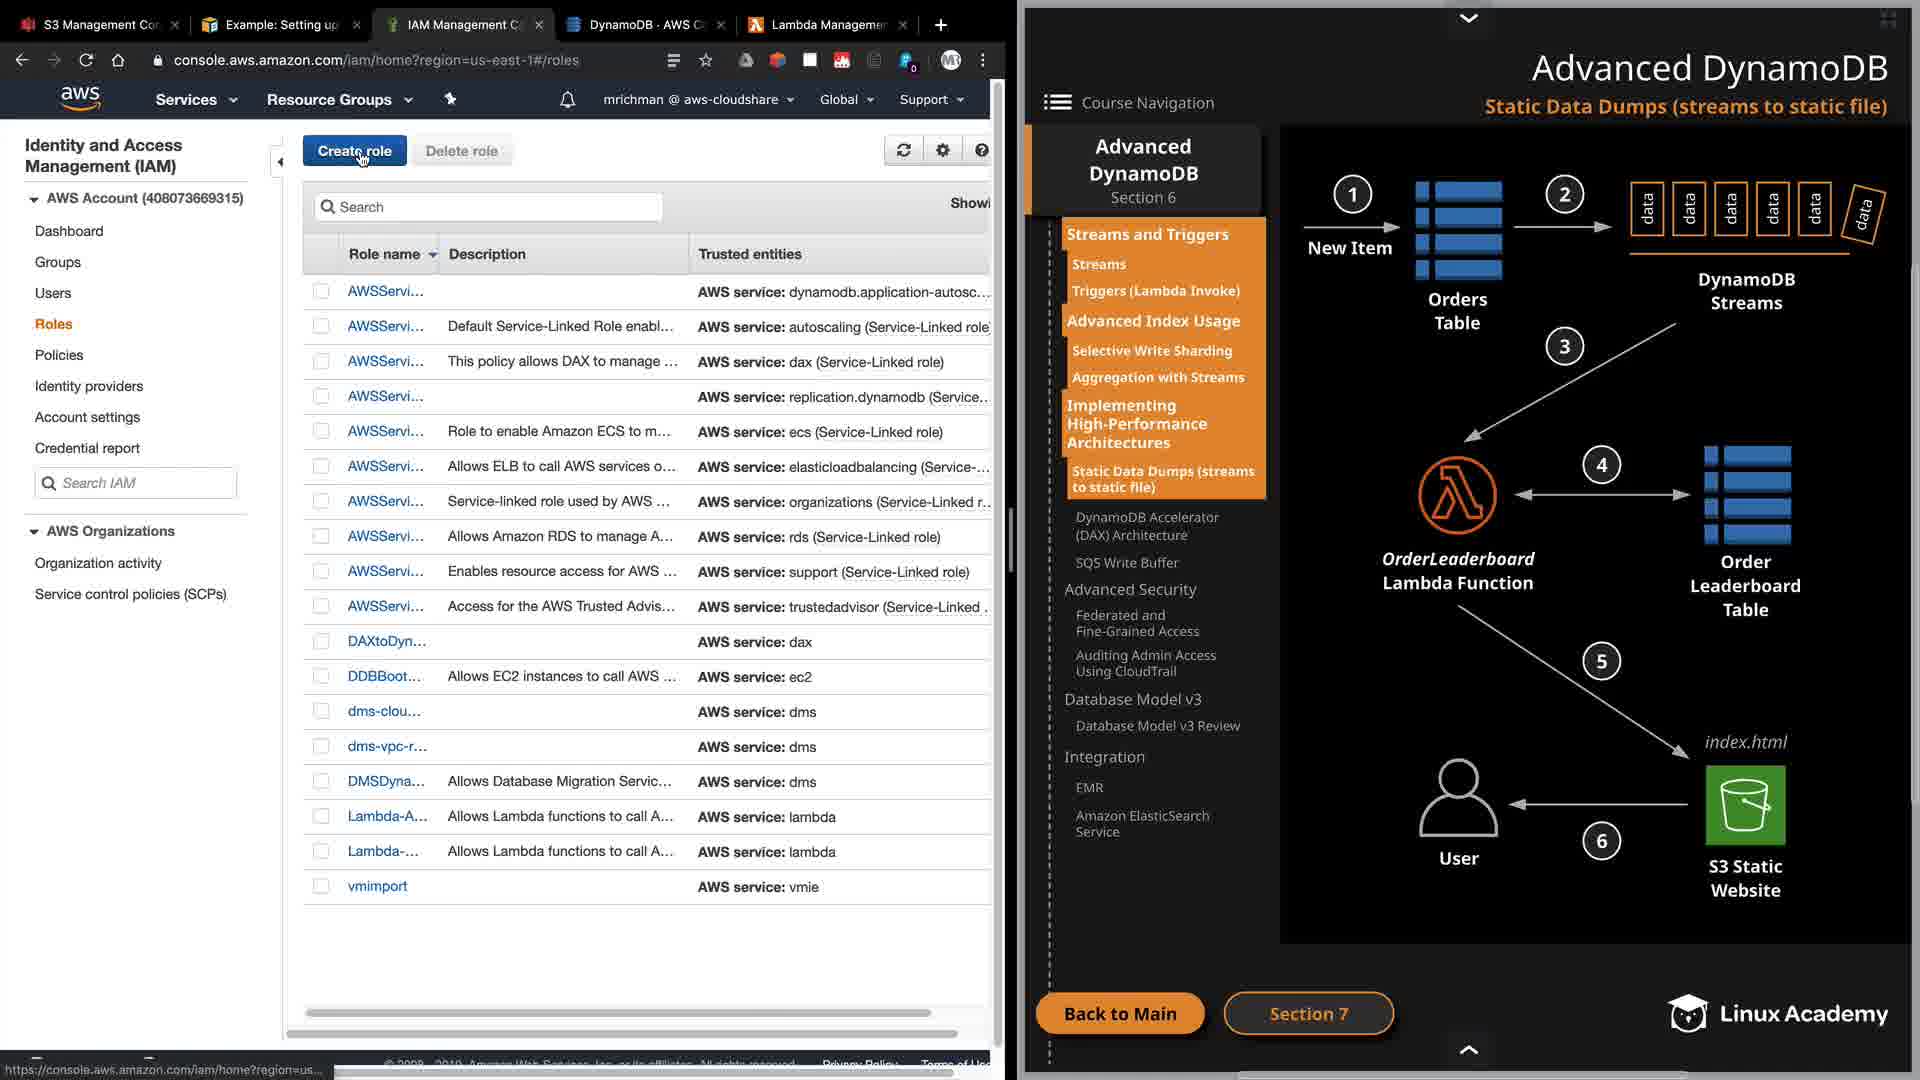Click the Create role button
This screenshot has height=1080, width=1920.
(354, 151)
